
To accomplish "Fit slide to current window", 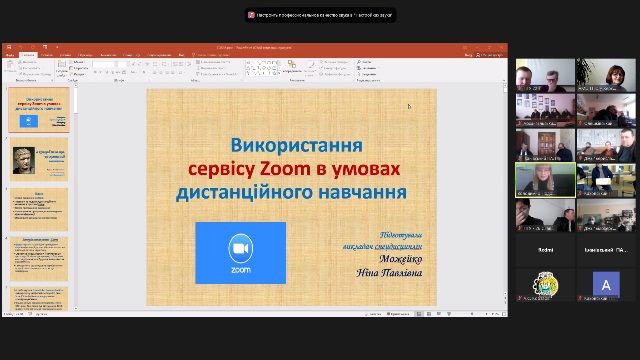I will click(504, 314).
